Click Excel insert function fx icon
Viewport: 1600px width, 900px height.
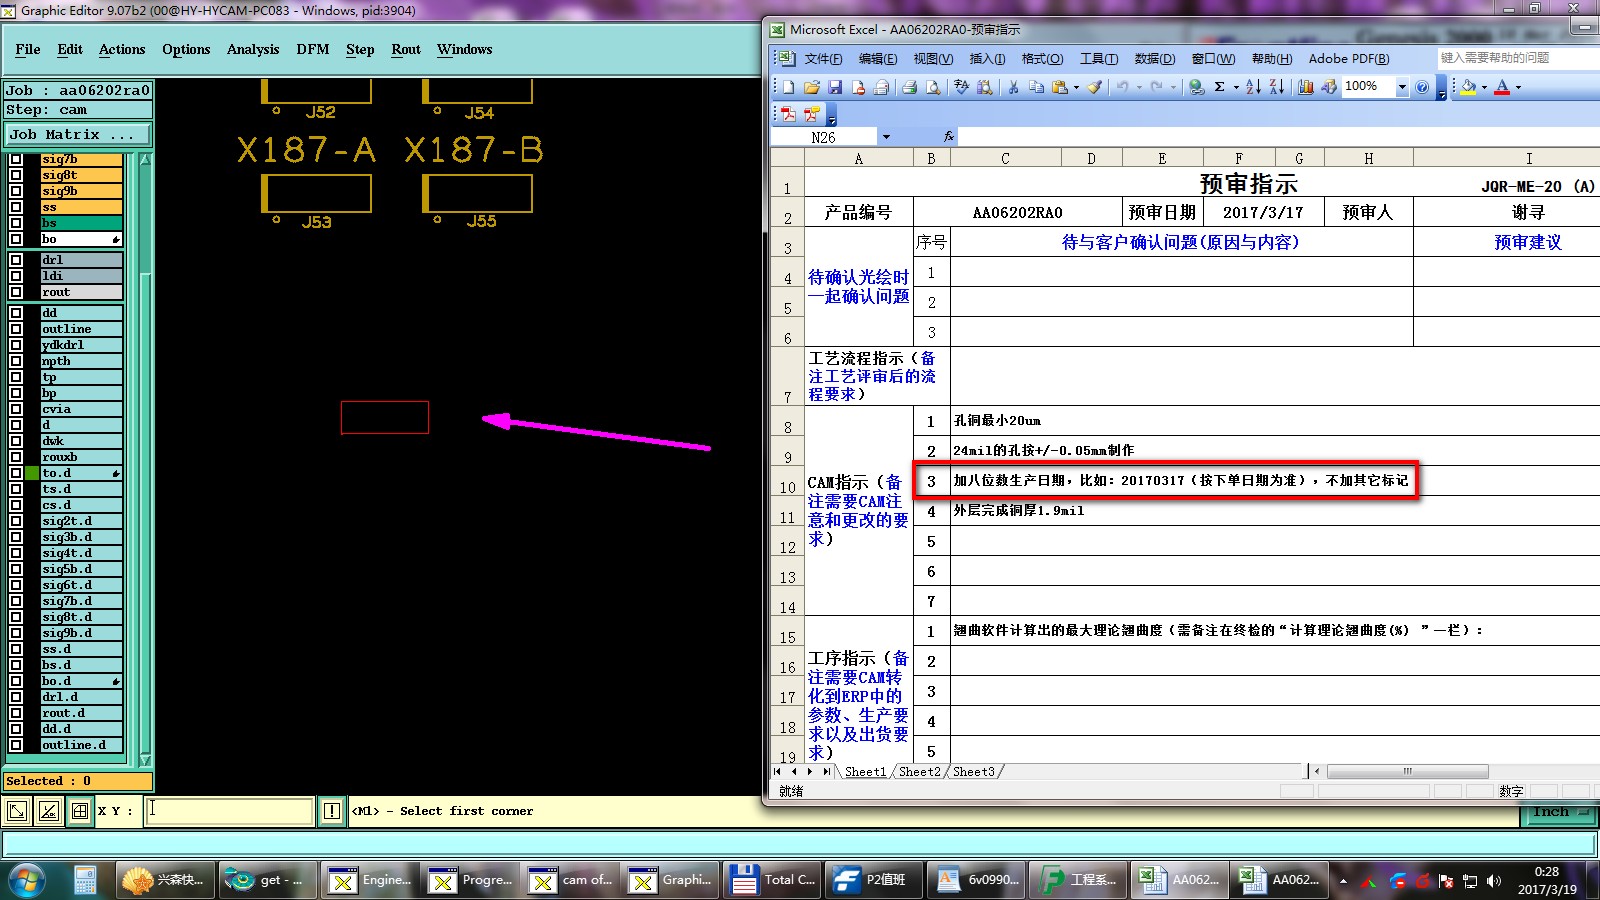[x=949, y=136]
